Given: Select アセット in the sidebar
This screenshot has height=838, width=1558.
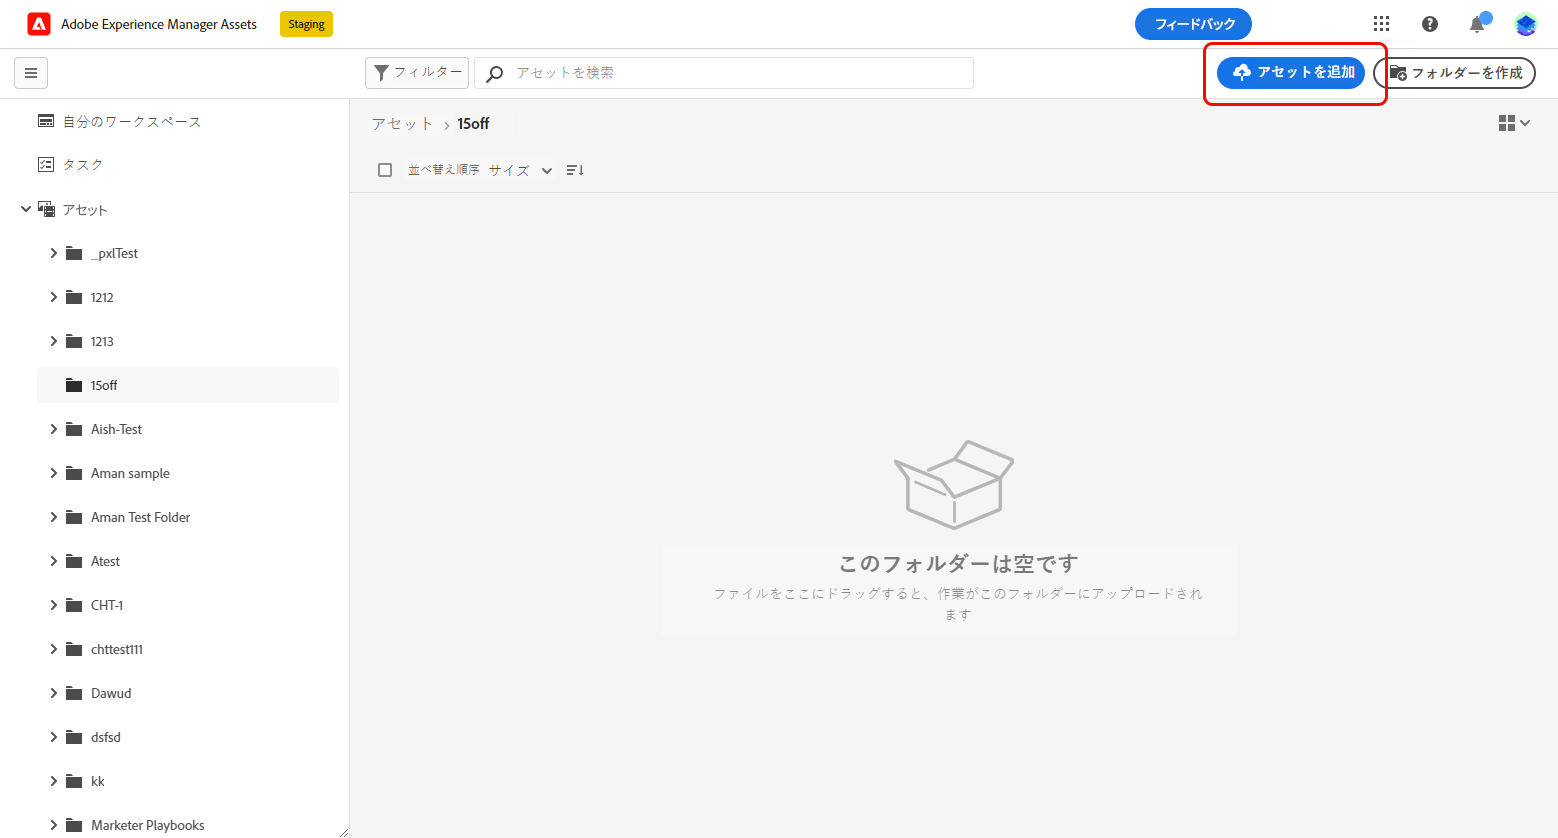Looking at the screenshot, I should click(85, 210).
